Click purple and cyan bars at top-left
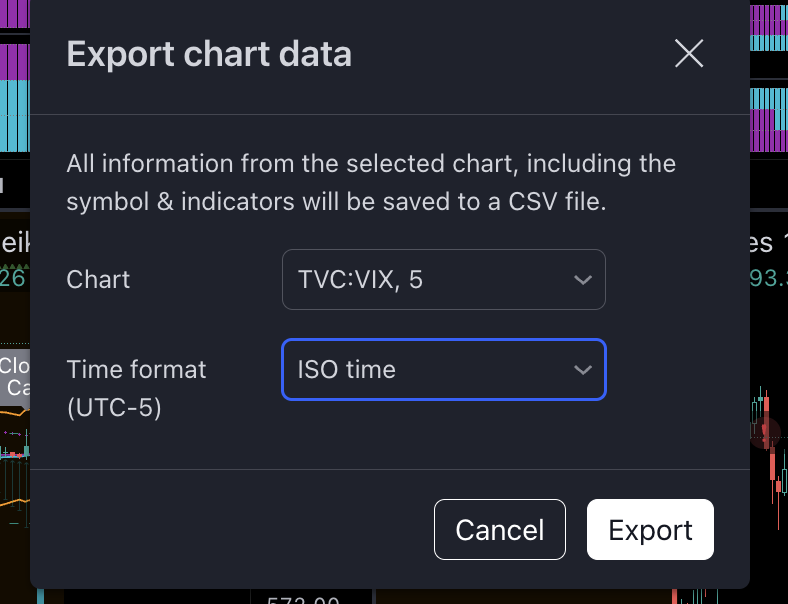Image resolution: width=788 pixels, height=604 pixels. 15,75
